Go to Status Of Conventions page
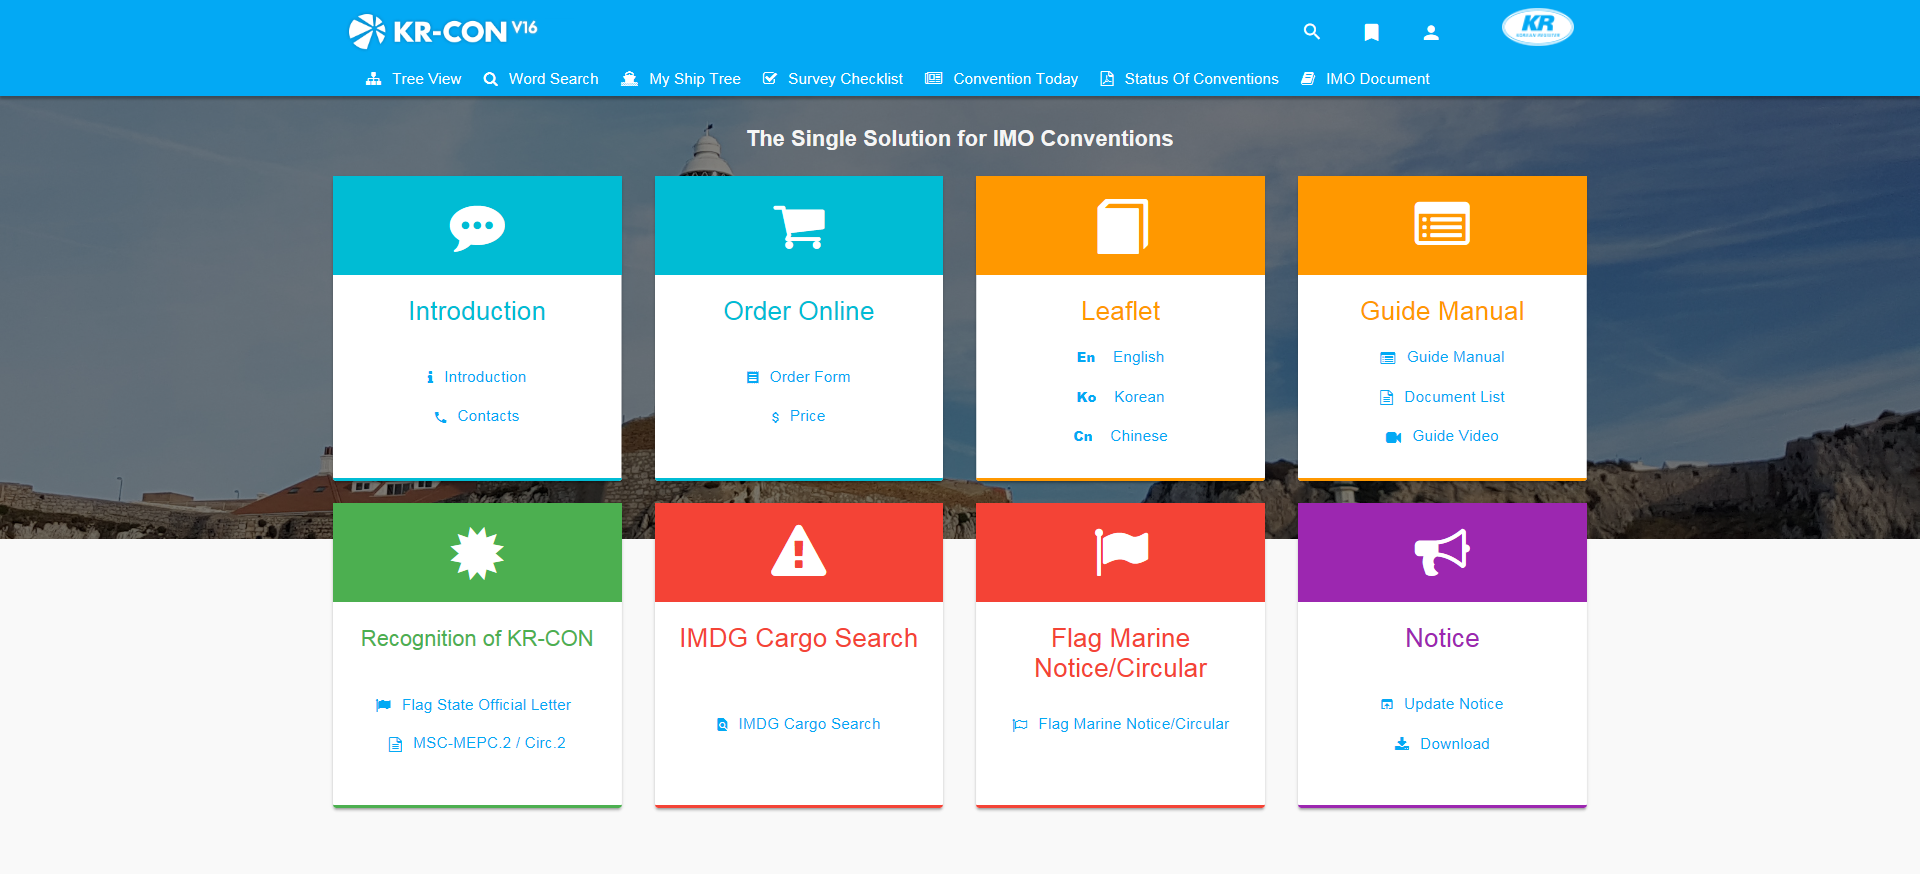Screen dimensions: 1920x874 click(1189, 79)
